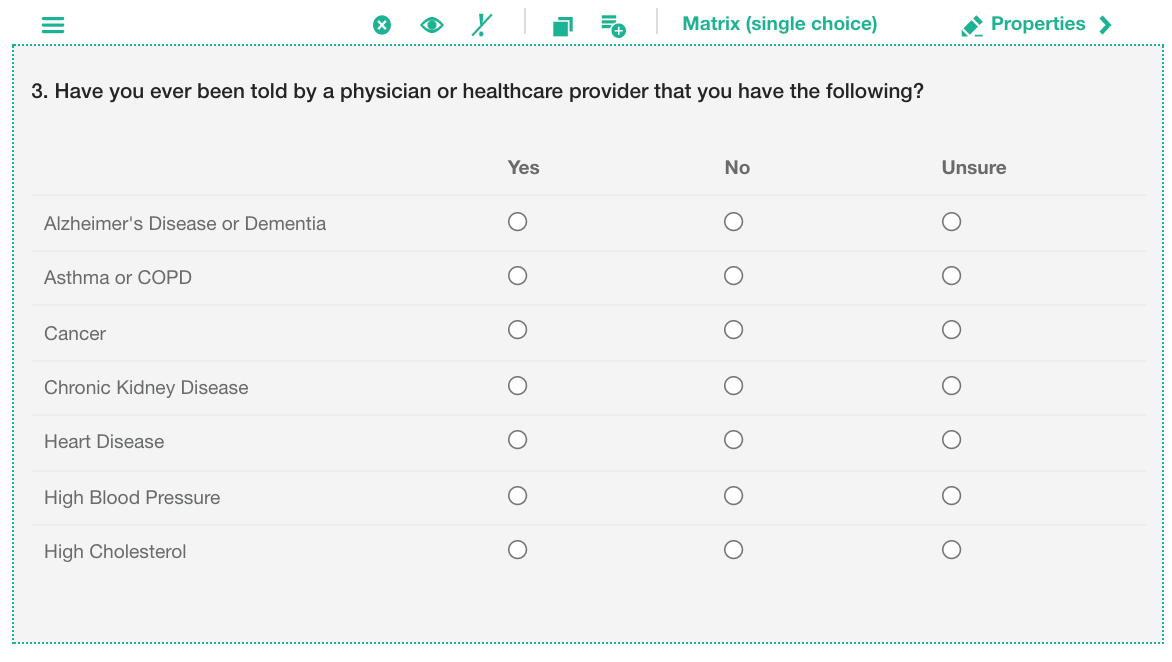
Task: Delete question with the X icon
Action: (382, 25)
